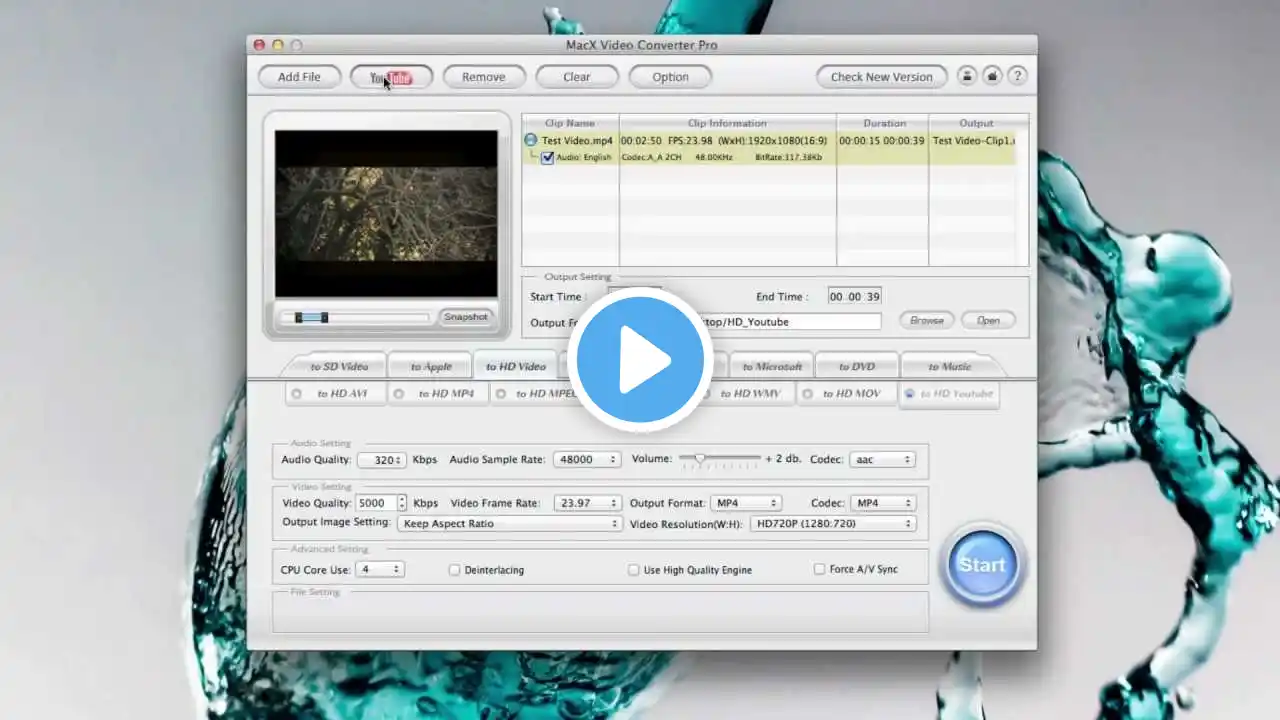The image size is (1280, 720).
Task: Switch to the to Microsoft tab
Action: pyautogui.click(x=772, y=366)
